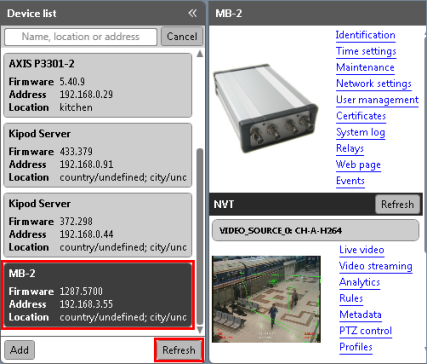Click the device search input field
Image resolution: width=427 pixels, height=364 pixels.
tap(81, 37)
